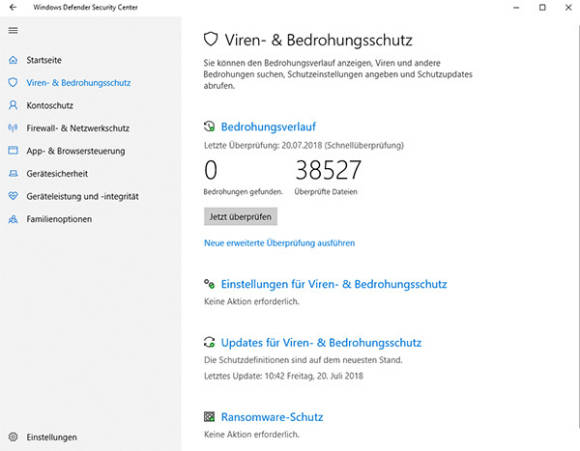Open the Ransomware-Schutz link
Viewport: 580px width, 451px height.
pos(272,417)
